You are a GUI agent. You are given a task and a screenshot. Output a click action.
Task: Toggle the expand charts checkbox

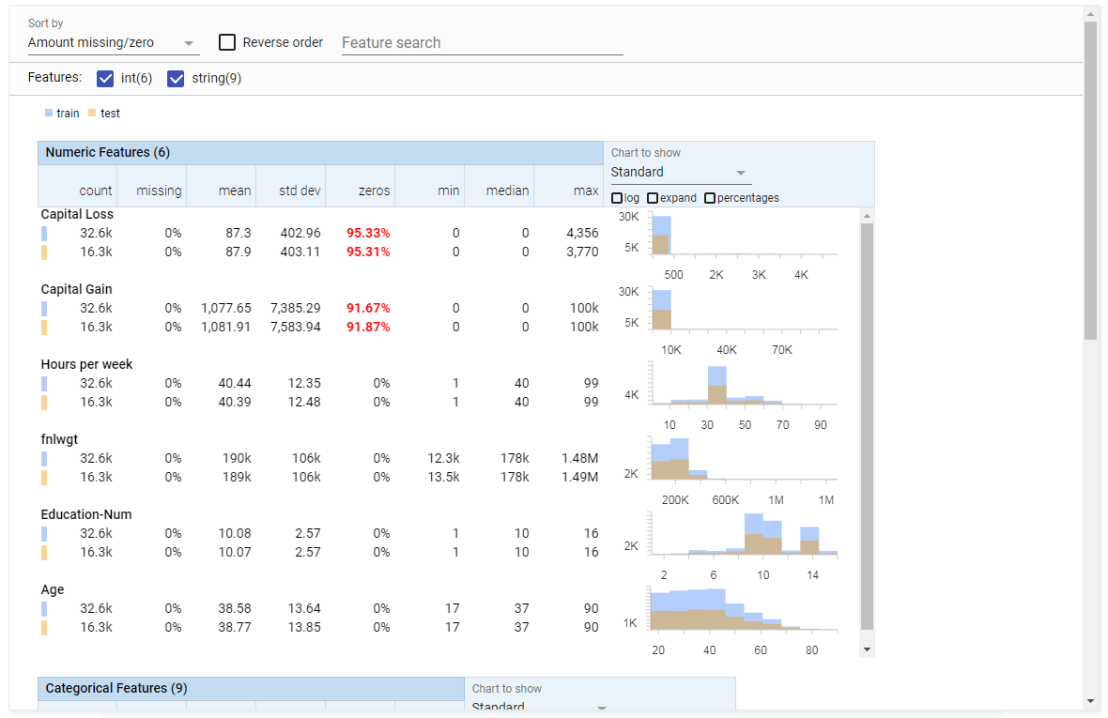pyautogui.click(x=653, y=198)
